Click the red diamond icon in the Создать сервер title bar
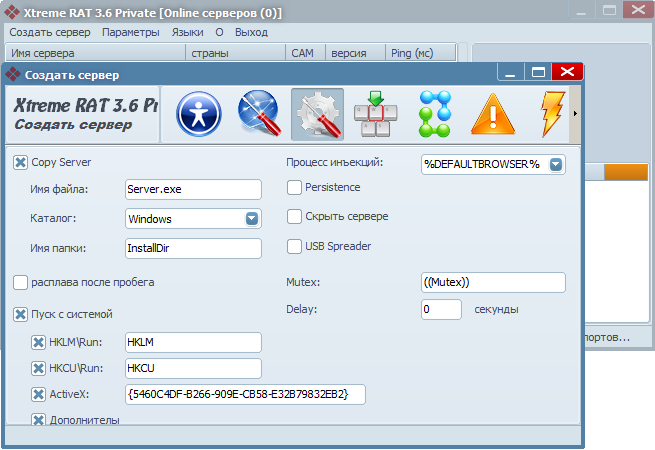Viewport: 655px width, 450px height. pos(13,75)
